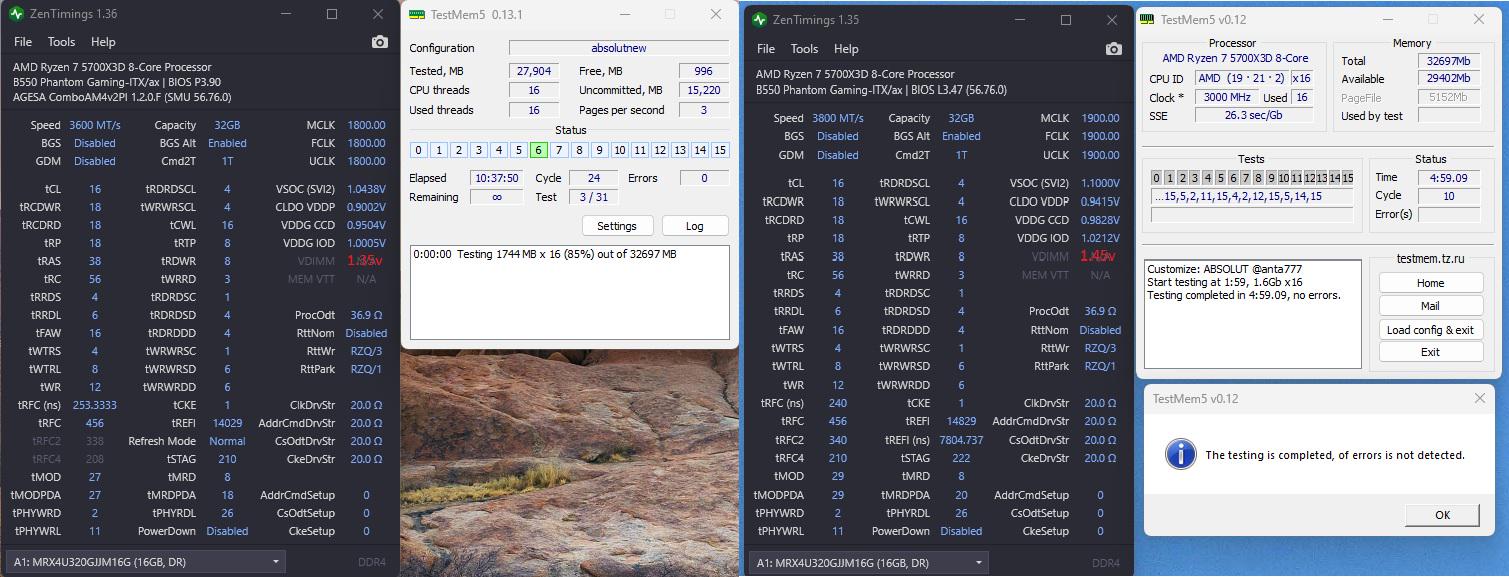Click the camera screenshot icon in ZenTimings 1.36

(379, 42)
